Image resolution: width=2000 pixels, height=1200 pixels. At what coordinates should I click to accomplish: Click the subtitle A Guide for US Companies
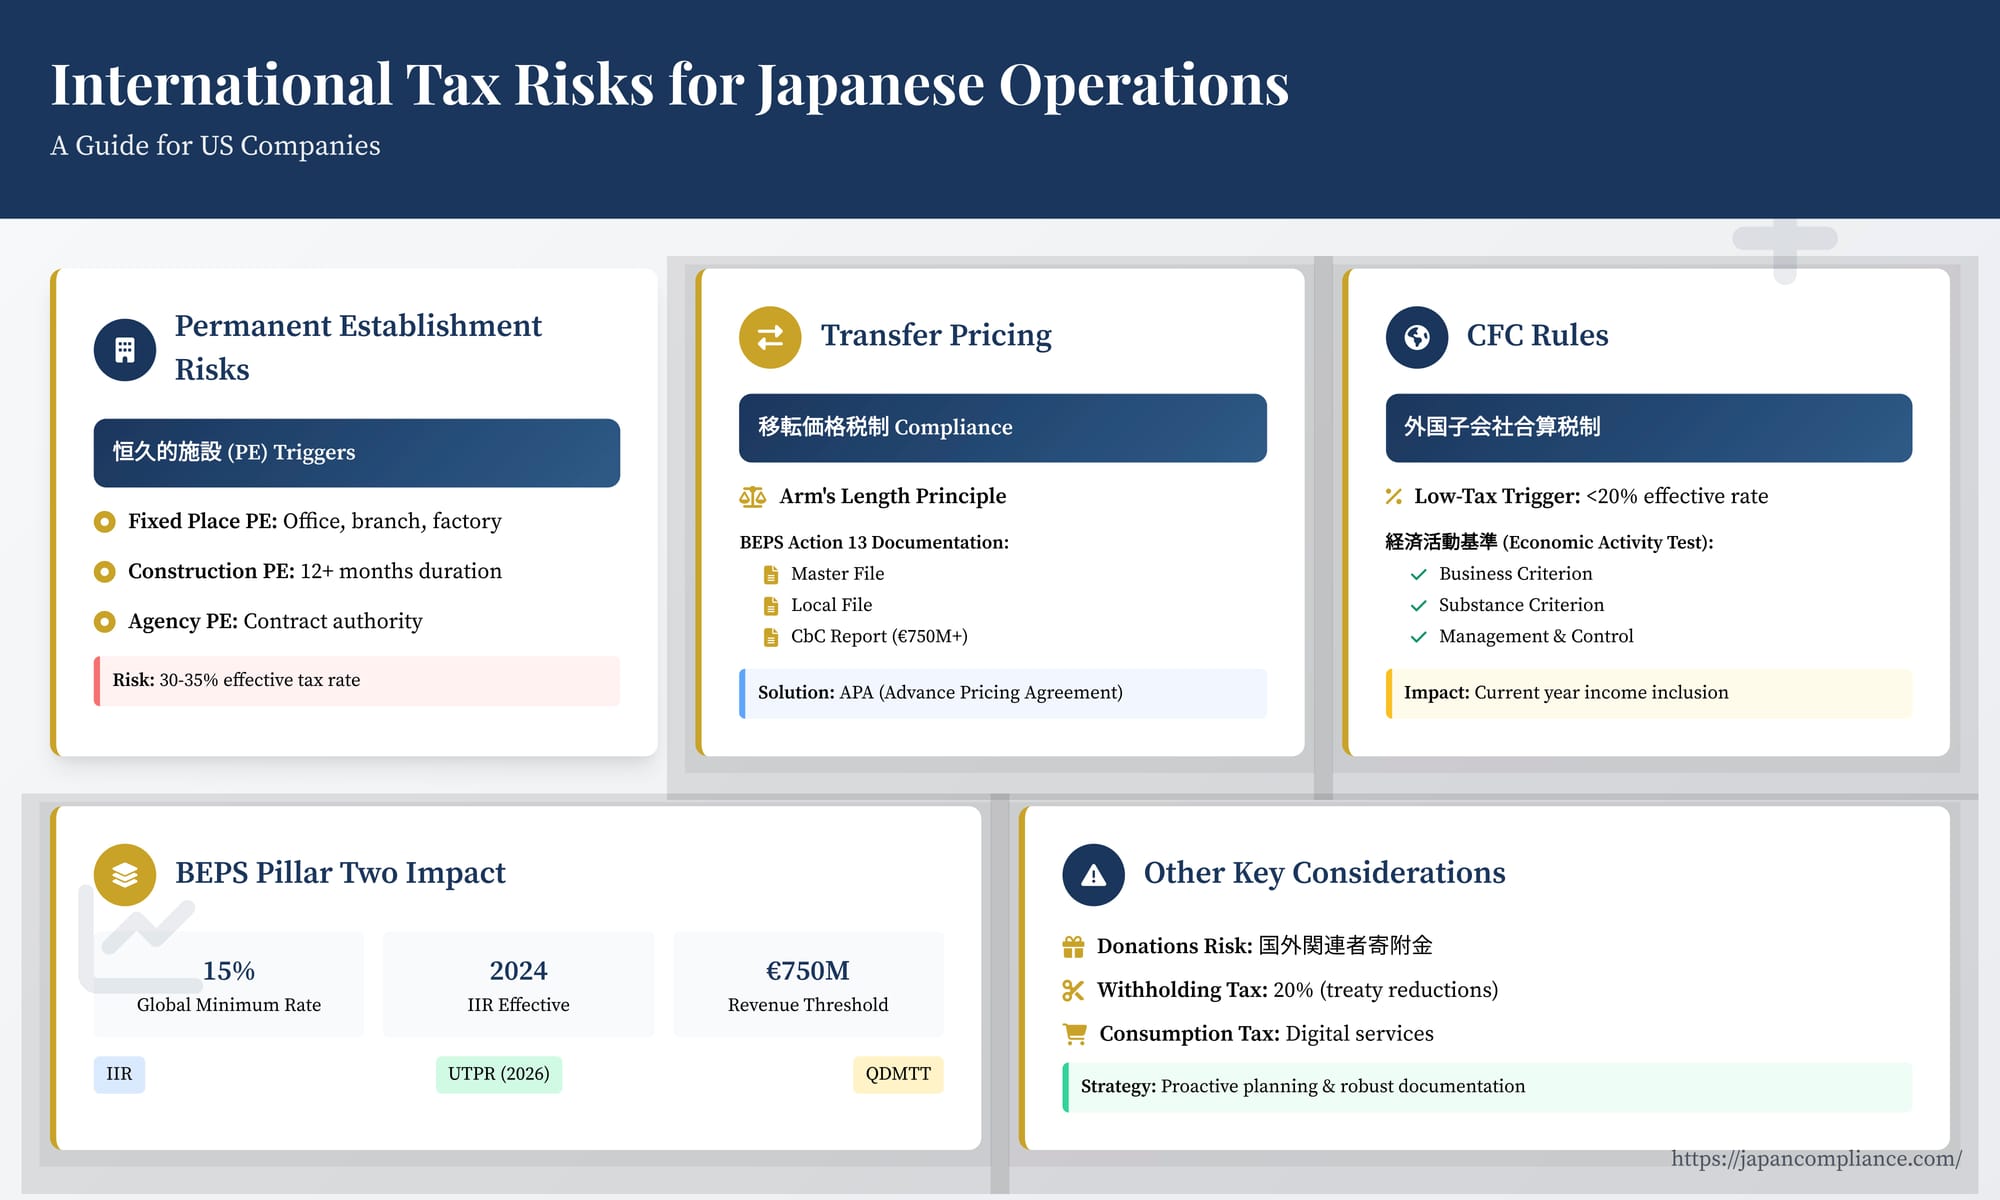point(216,146)
